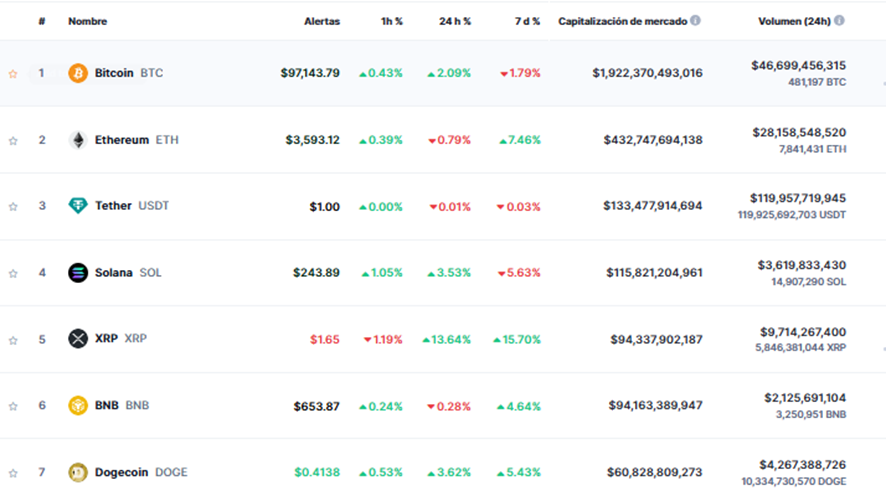Viewport: 886px width, 501px height.
Task: Sort by the 7 d % column header
Action: click(x=527, y=21)
